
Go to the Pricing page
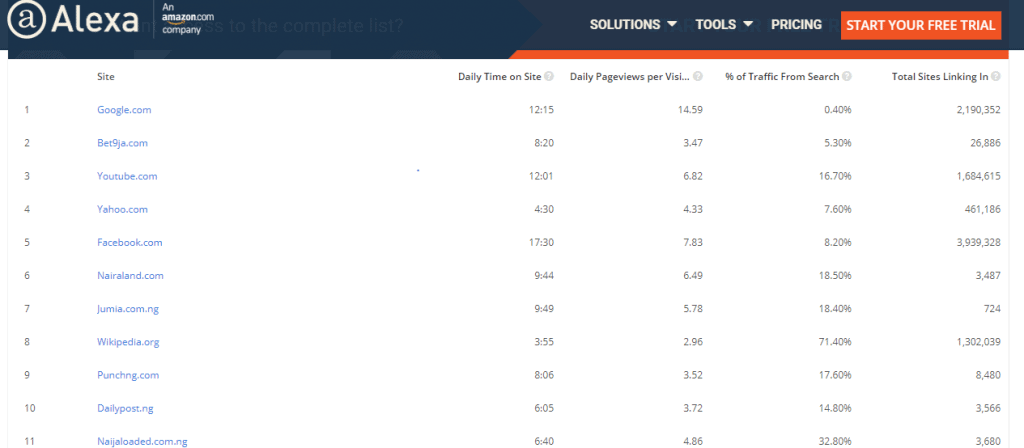point(796,25)
